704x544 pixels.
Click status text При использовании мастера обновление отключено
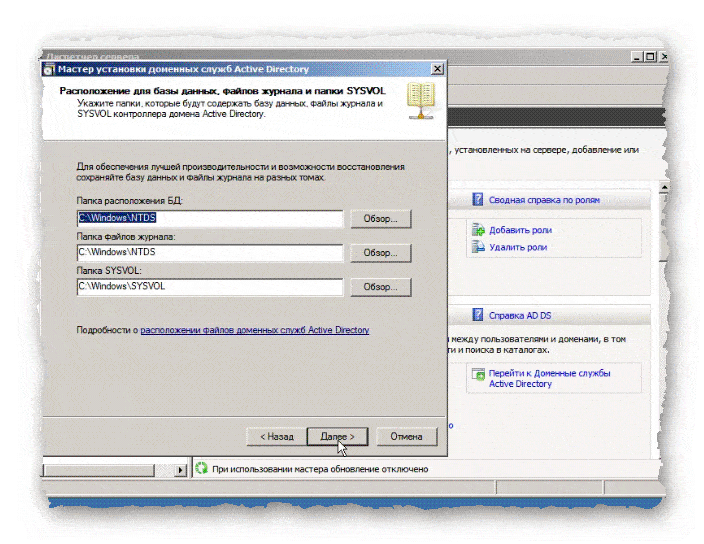[x=320, y=469]
